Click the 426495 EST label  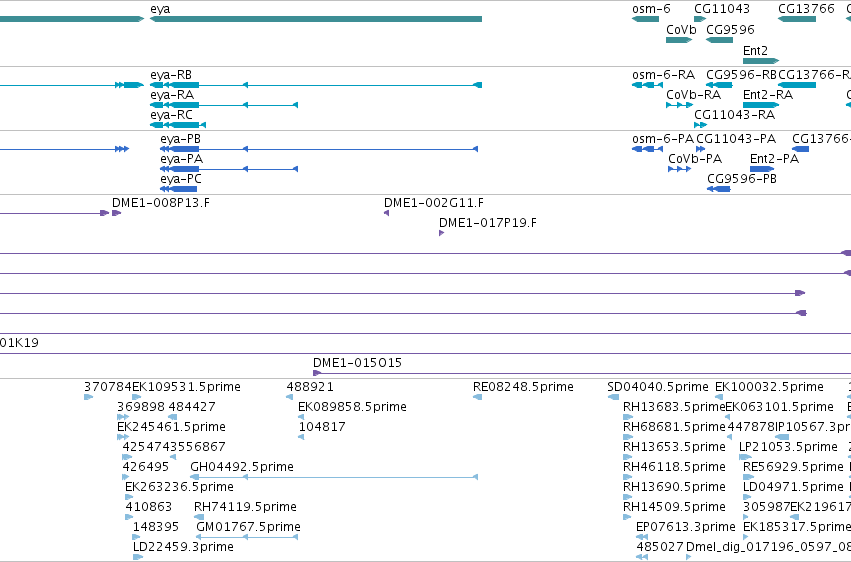146,467
